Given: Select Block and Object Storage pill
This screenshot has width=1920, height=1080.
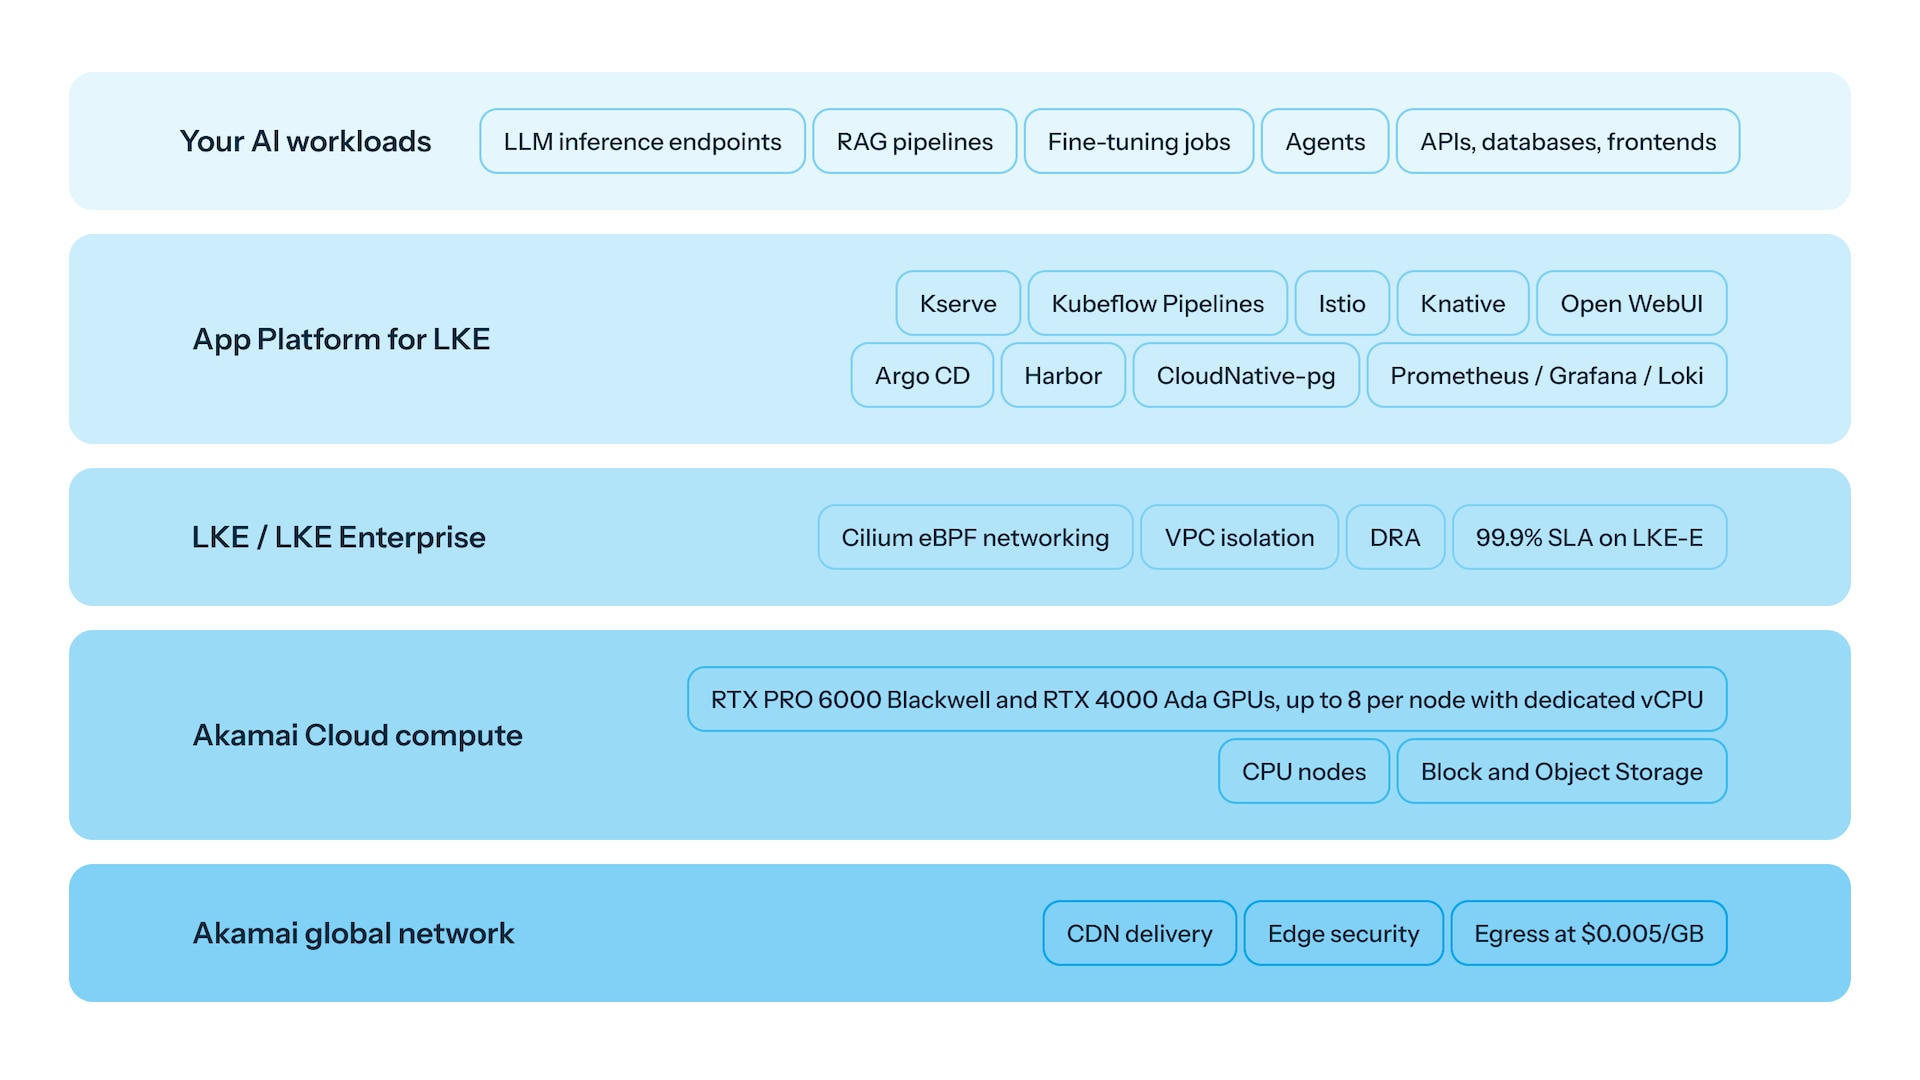Looking at the screenshot, I should (1562, 771).
